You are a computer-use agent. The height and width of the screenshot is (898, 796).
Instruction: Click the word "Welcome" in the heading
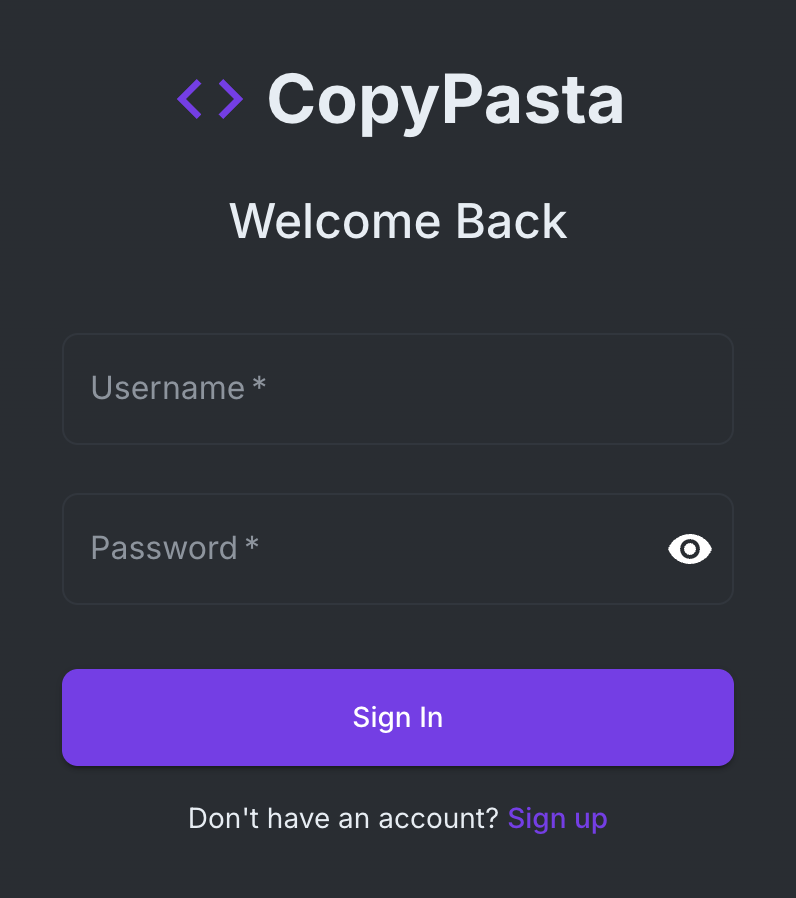pyautogui.click(x=337, y=221)
